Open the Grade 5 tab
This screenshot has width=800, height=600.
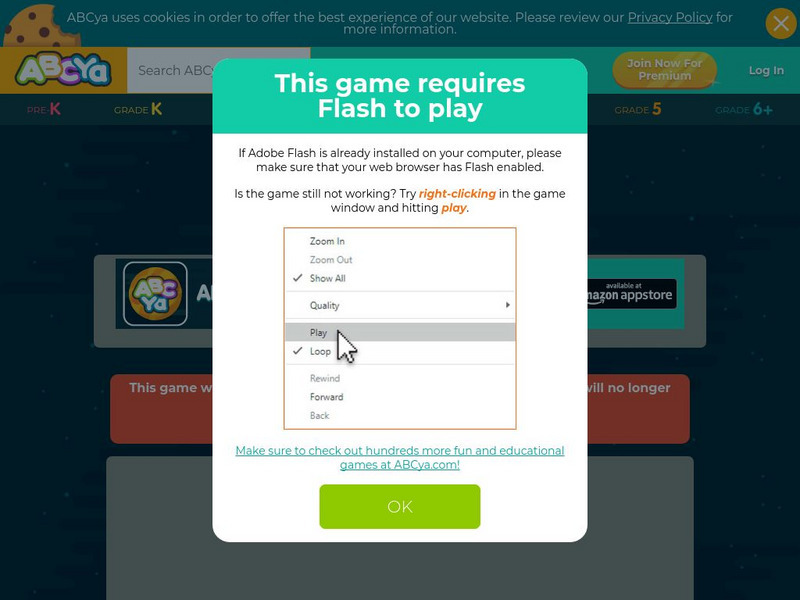coord(637,109)
